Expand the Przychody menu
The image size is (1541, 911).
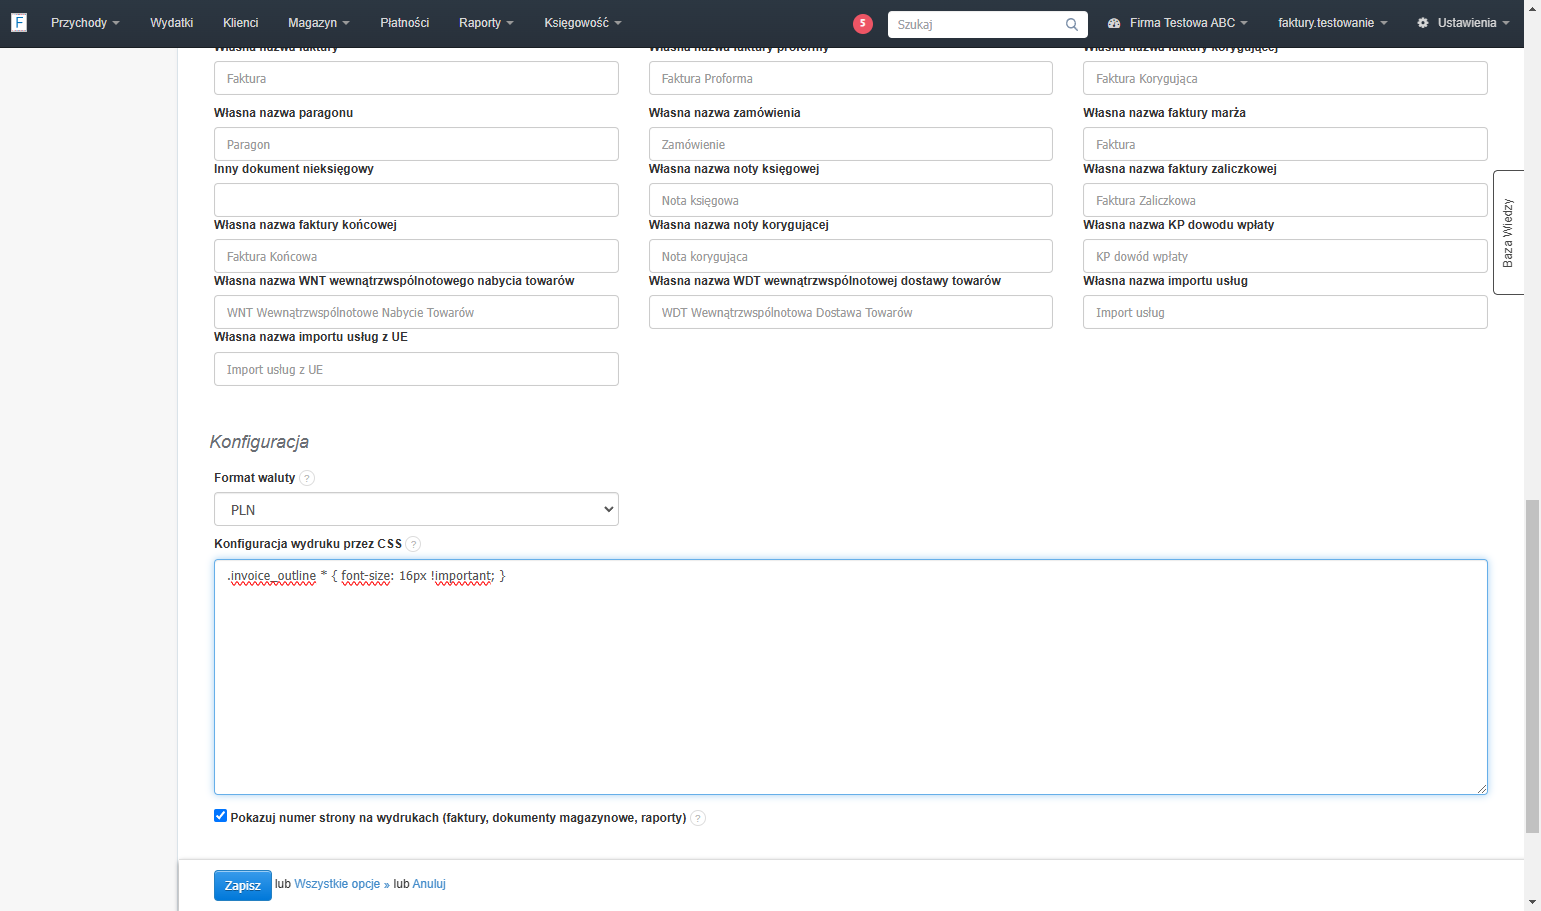[x=85, y=23]
